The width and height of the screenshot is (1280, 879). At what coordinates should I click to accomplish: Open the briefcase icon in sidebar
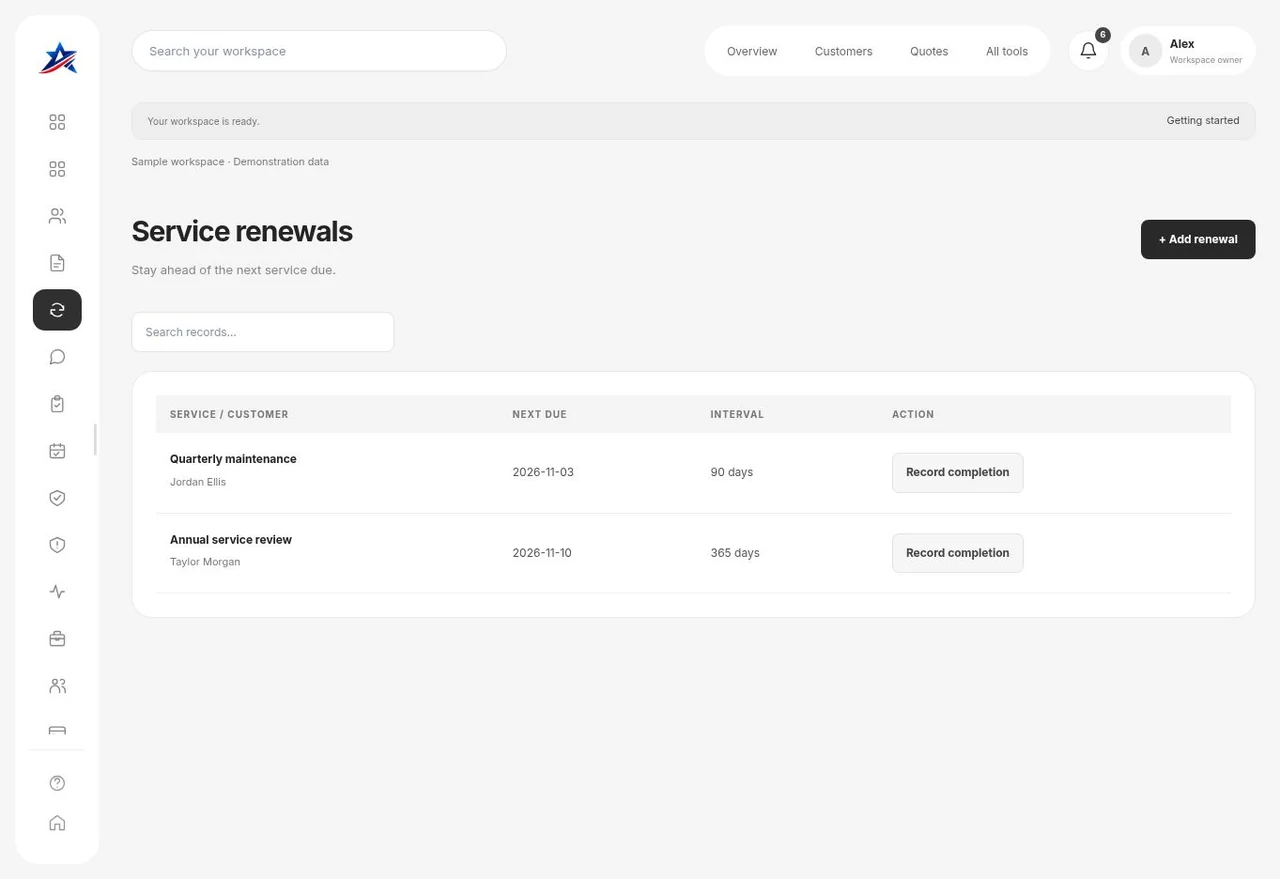point(57,639)
